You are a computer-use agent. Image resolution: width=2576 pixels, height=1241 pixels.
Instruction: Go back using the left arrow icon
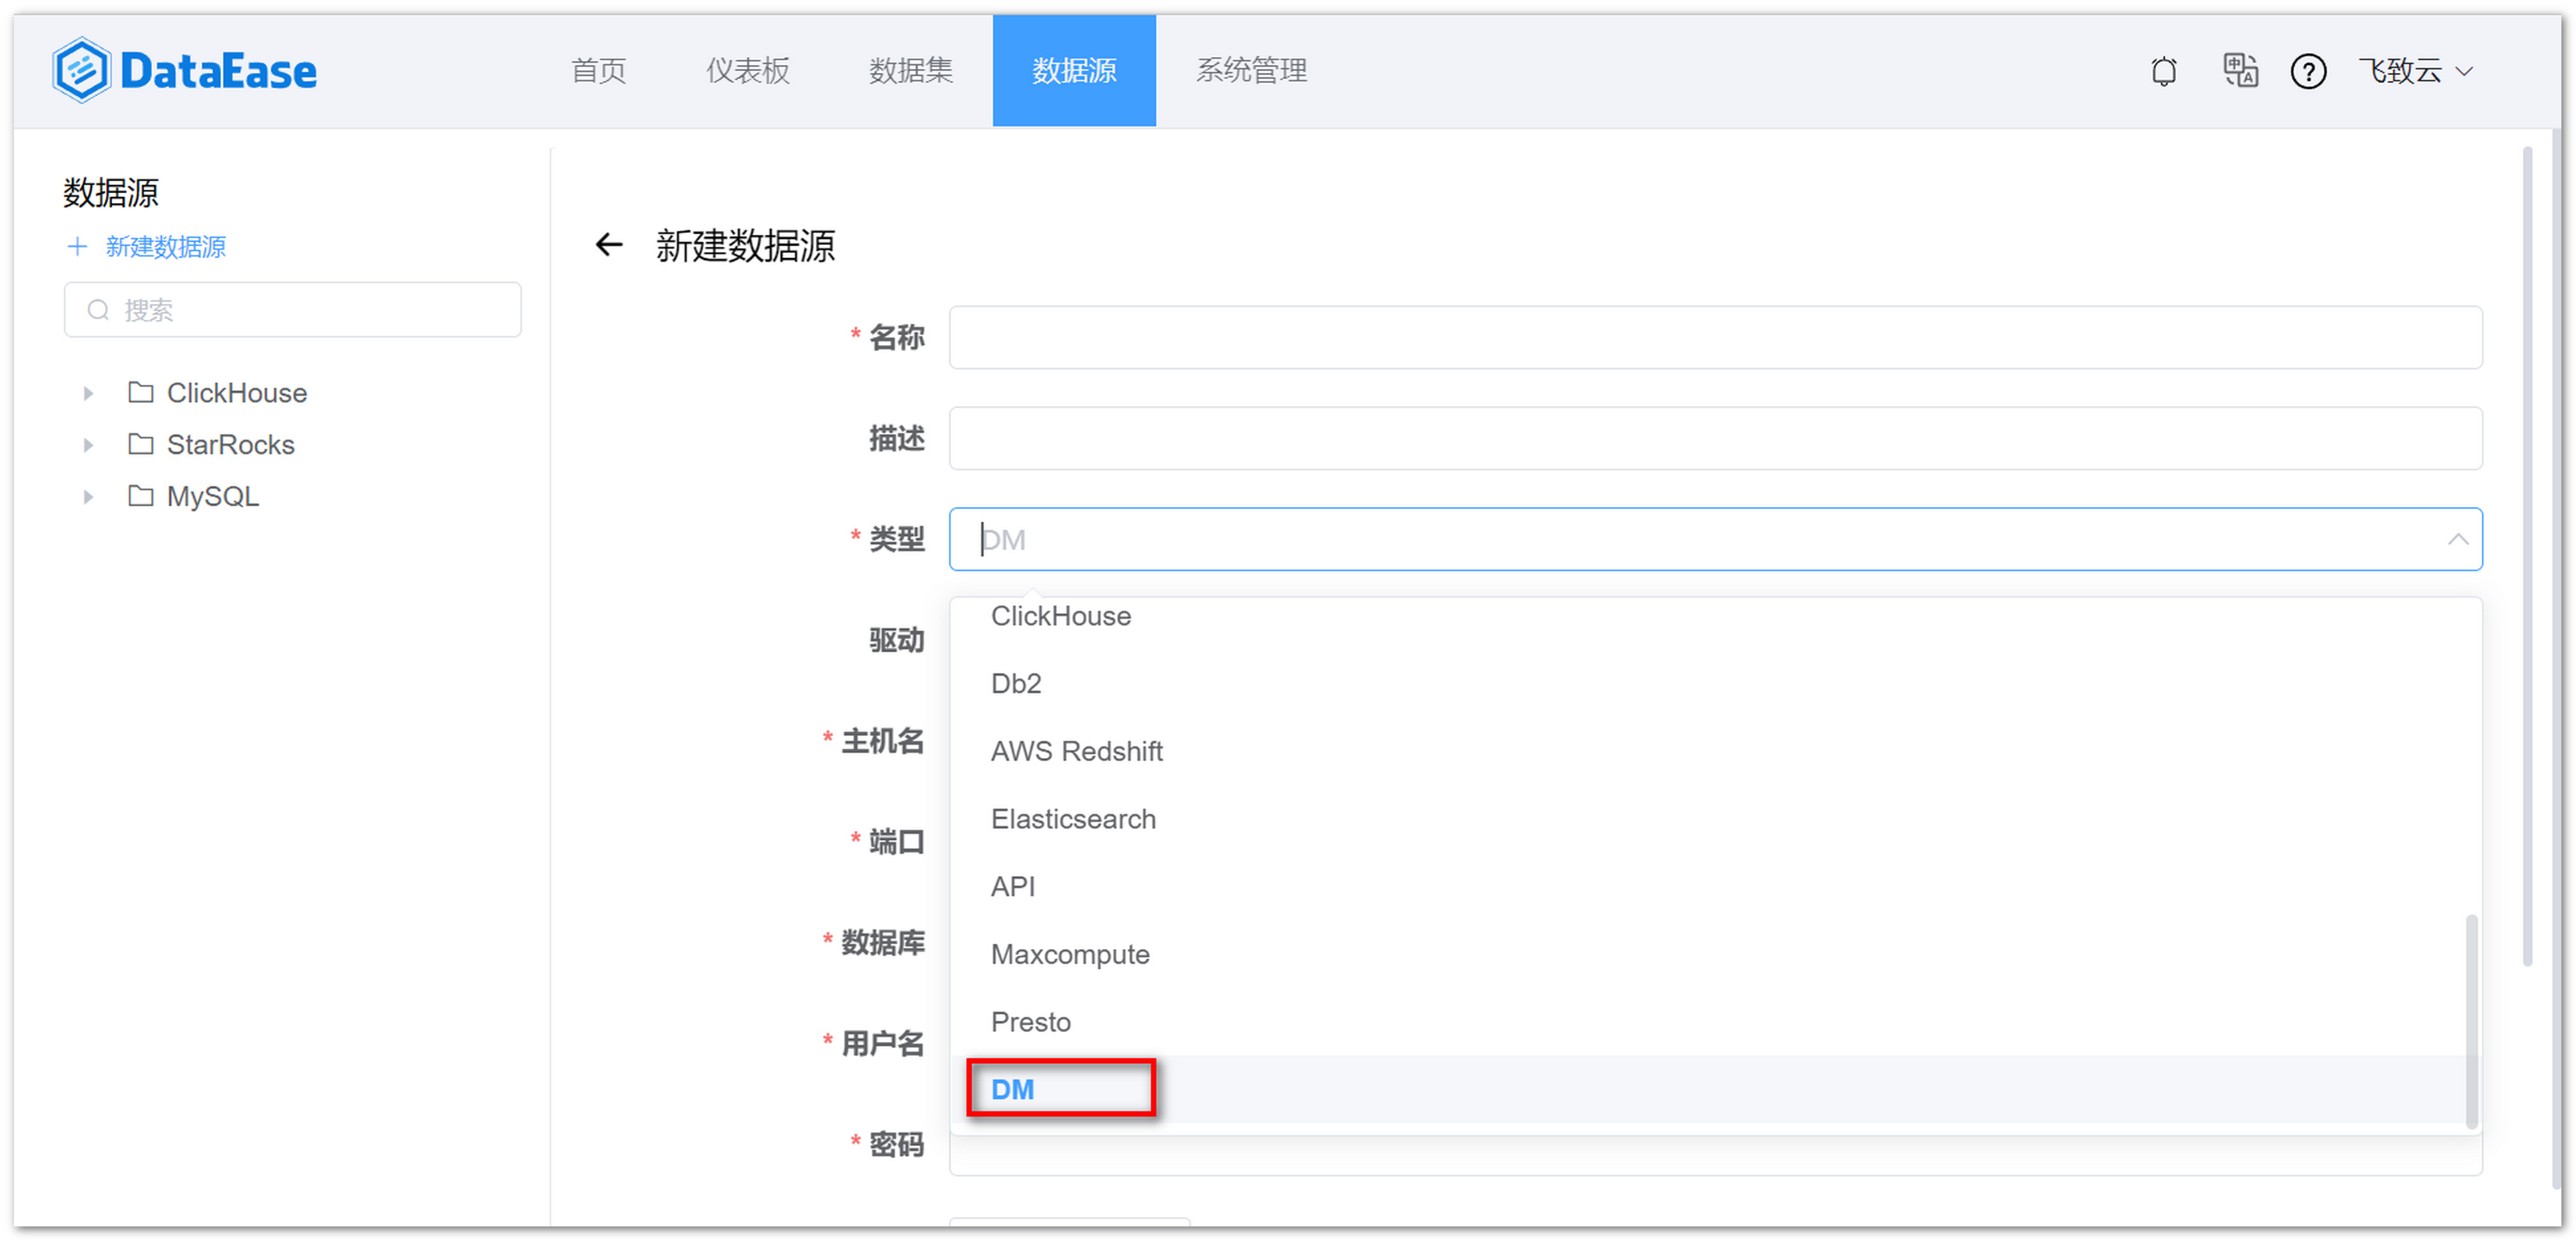click(x=609, y=245)
